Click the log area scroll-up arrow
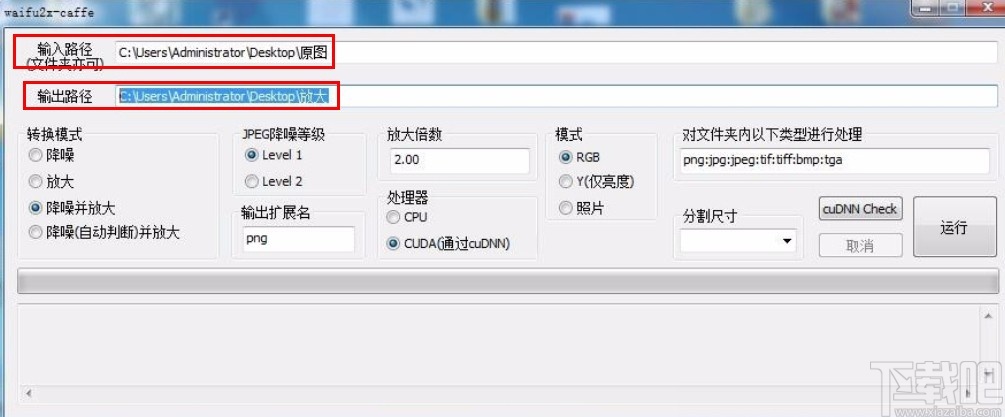 point(988,314)
